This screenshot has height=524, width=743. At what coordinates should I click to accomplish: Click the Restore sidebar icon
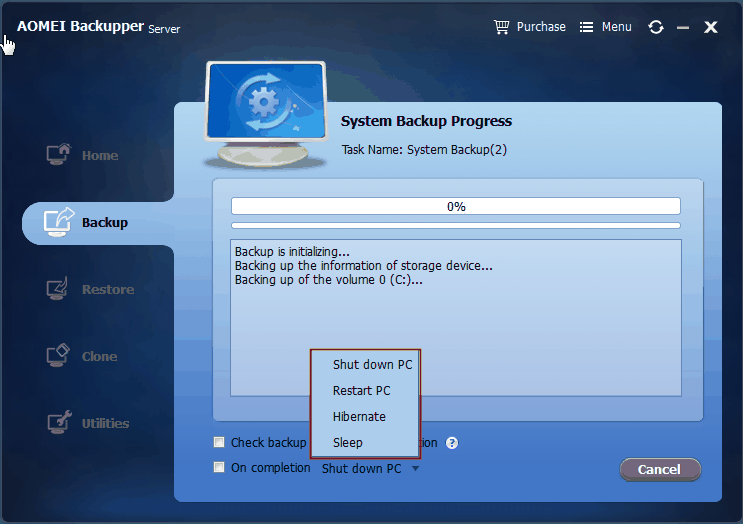pyautogui.click(x=58, y=289)
